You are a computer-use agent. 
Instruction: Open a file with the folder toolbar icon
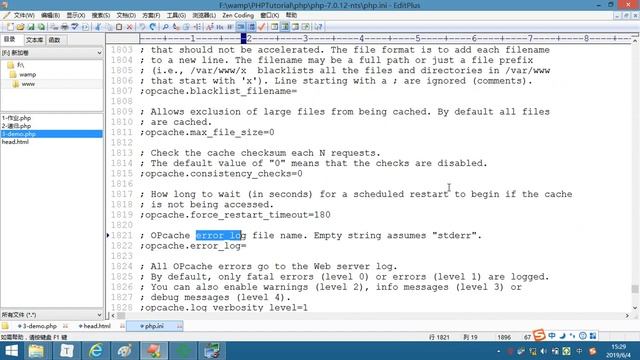pyautogui.click(x=20, y=27)
